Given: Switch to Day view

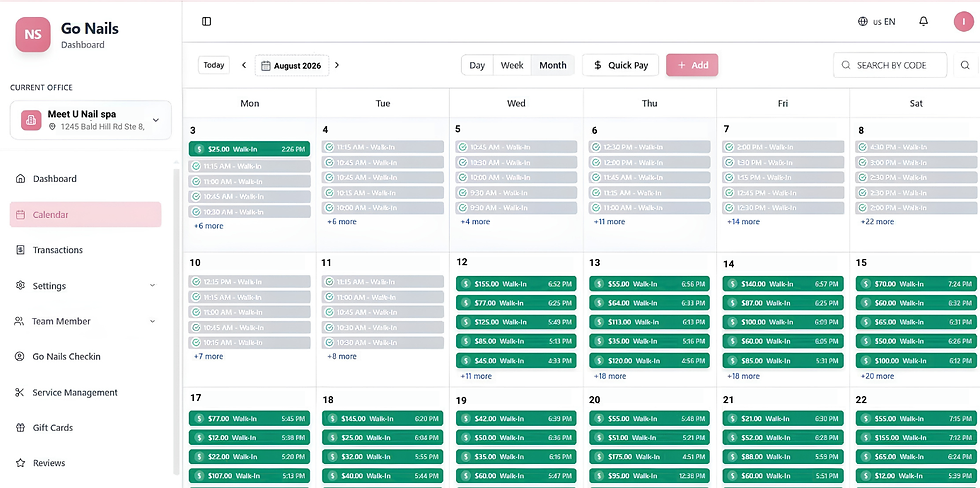Looking at the screenshot, I should [x=477, y=65].
